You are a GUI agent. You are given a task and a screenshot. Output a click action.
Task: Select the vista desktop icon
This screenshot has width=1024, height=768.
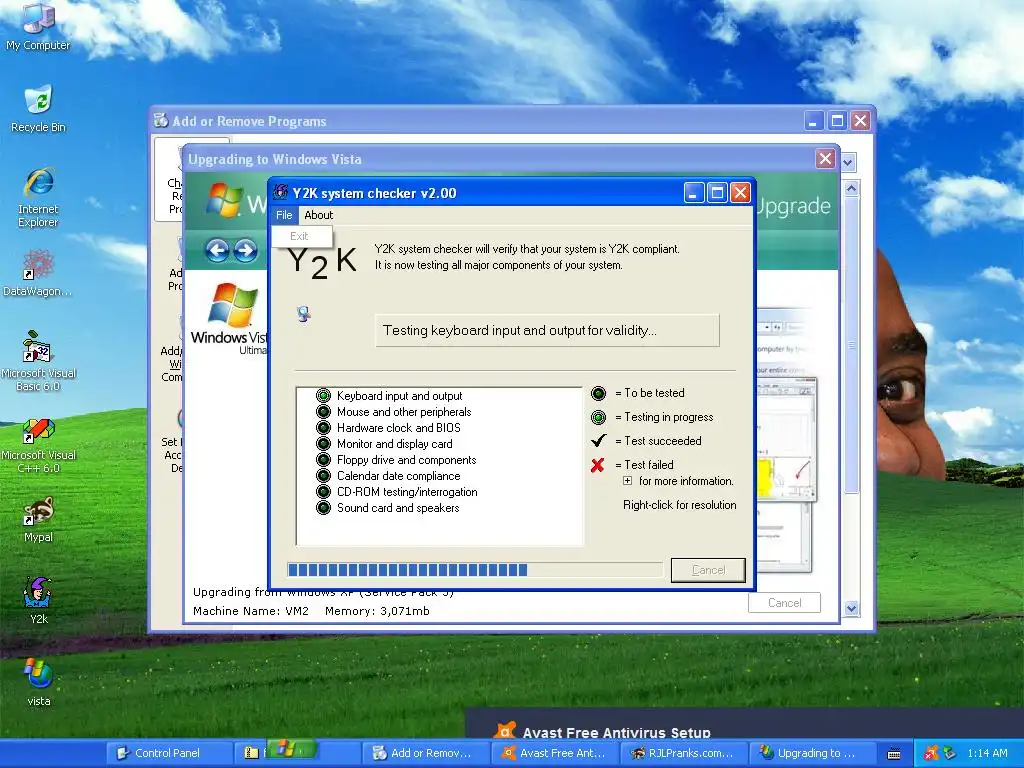[38, 683]
